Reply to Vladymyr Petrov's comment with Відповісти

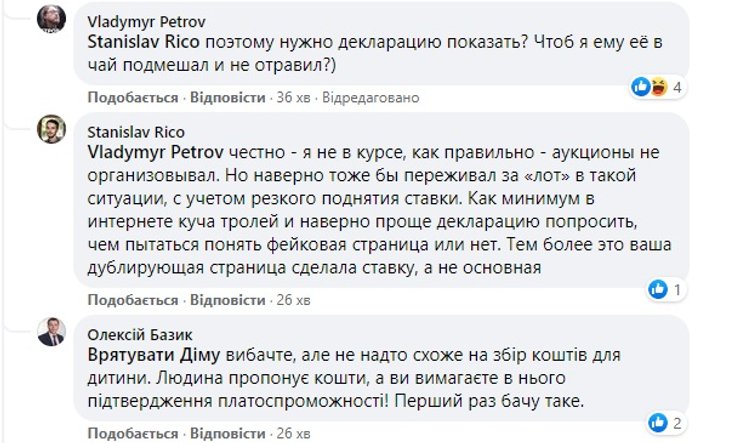click(x=227, y=98)
